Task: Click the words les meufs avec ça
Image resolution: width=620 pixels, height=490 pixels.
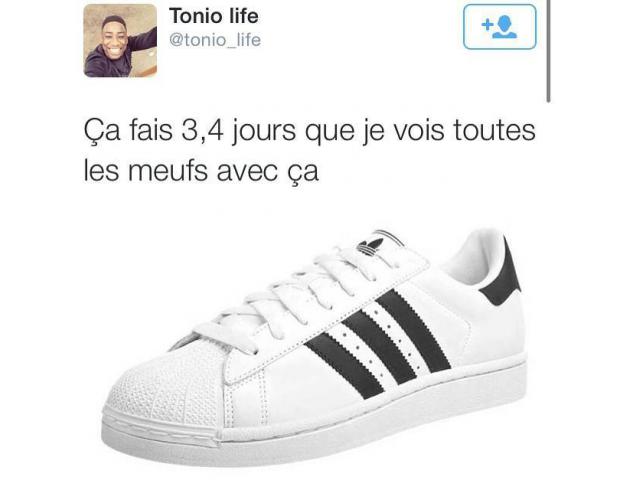Action: pos(201,171)
